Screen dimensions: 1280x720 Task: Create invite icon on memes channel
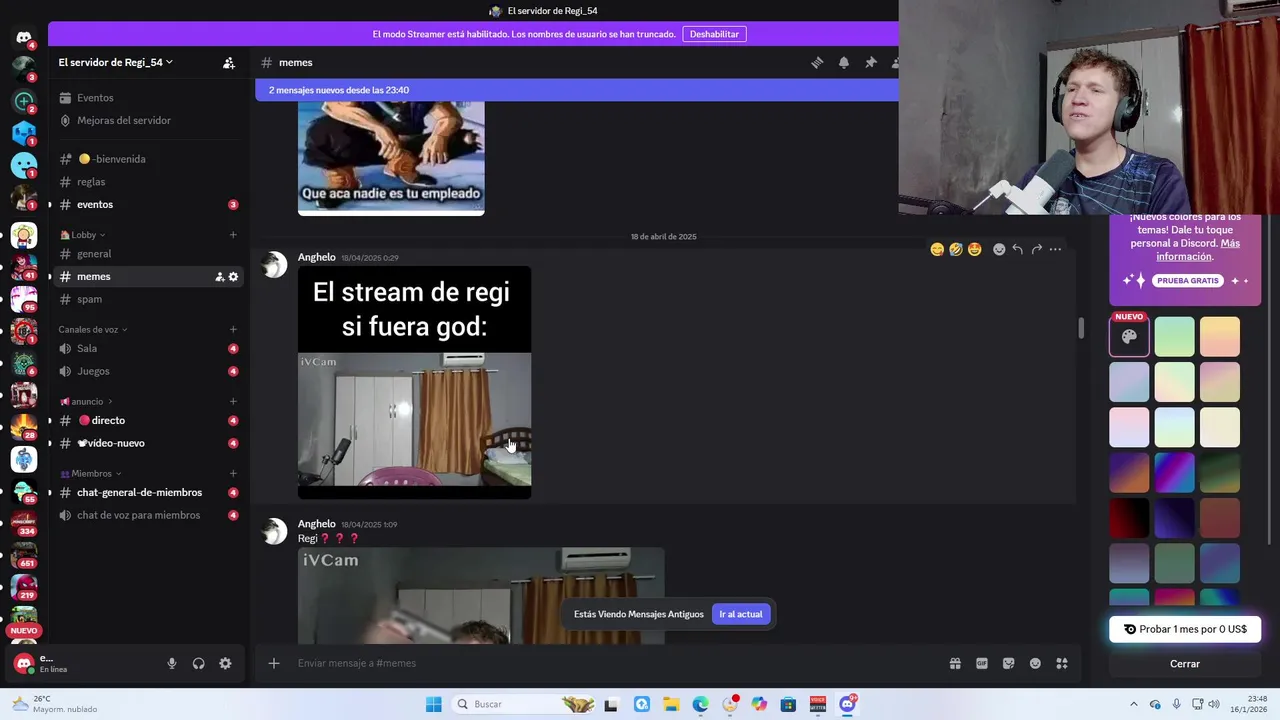coord(220,277)
